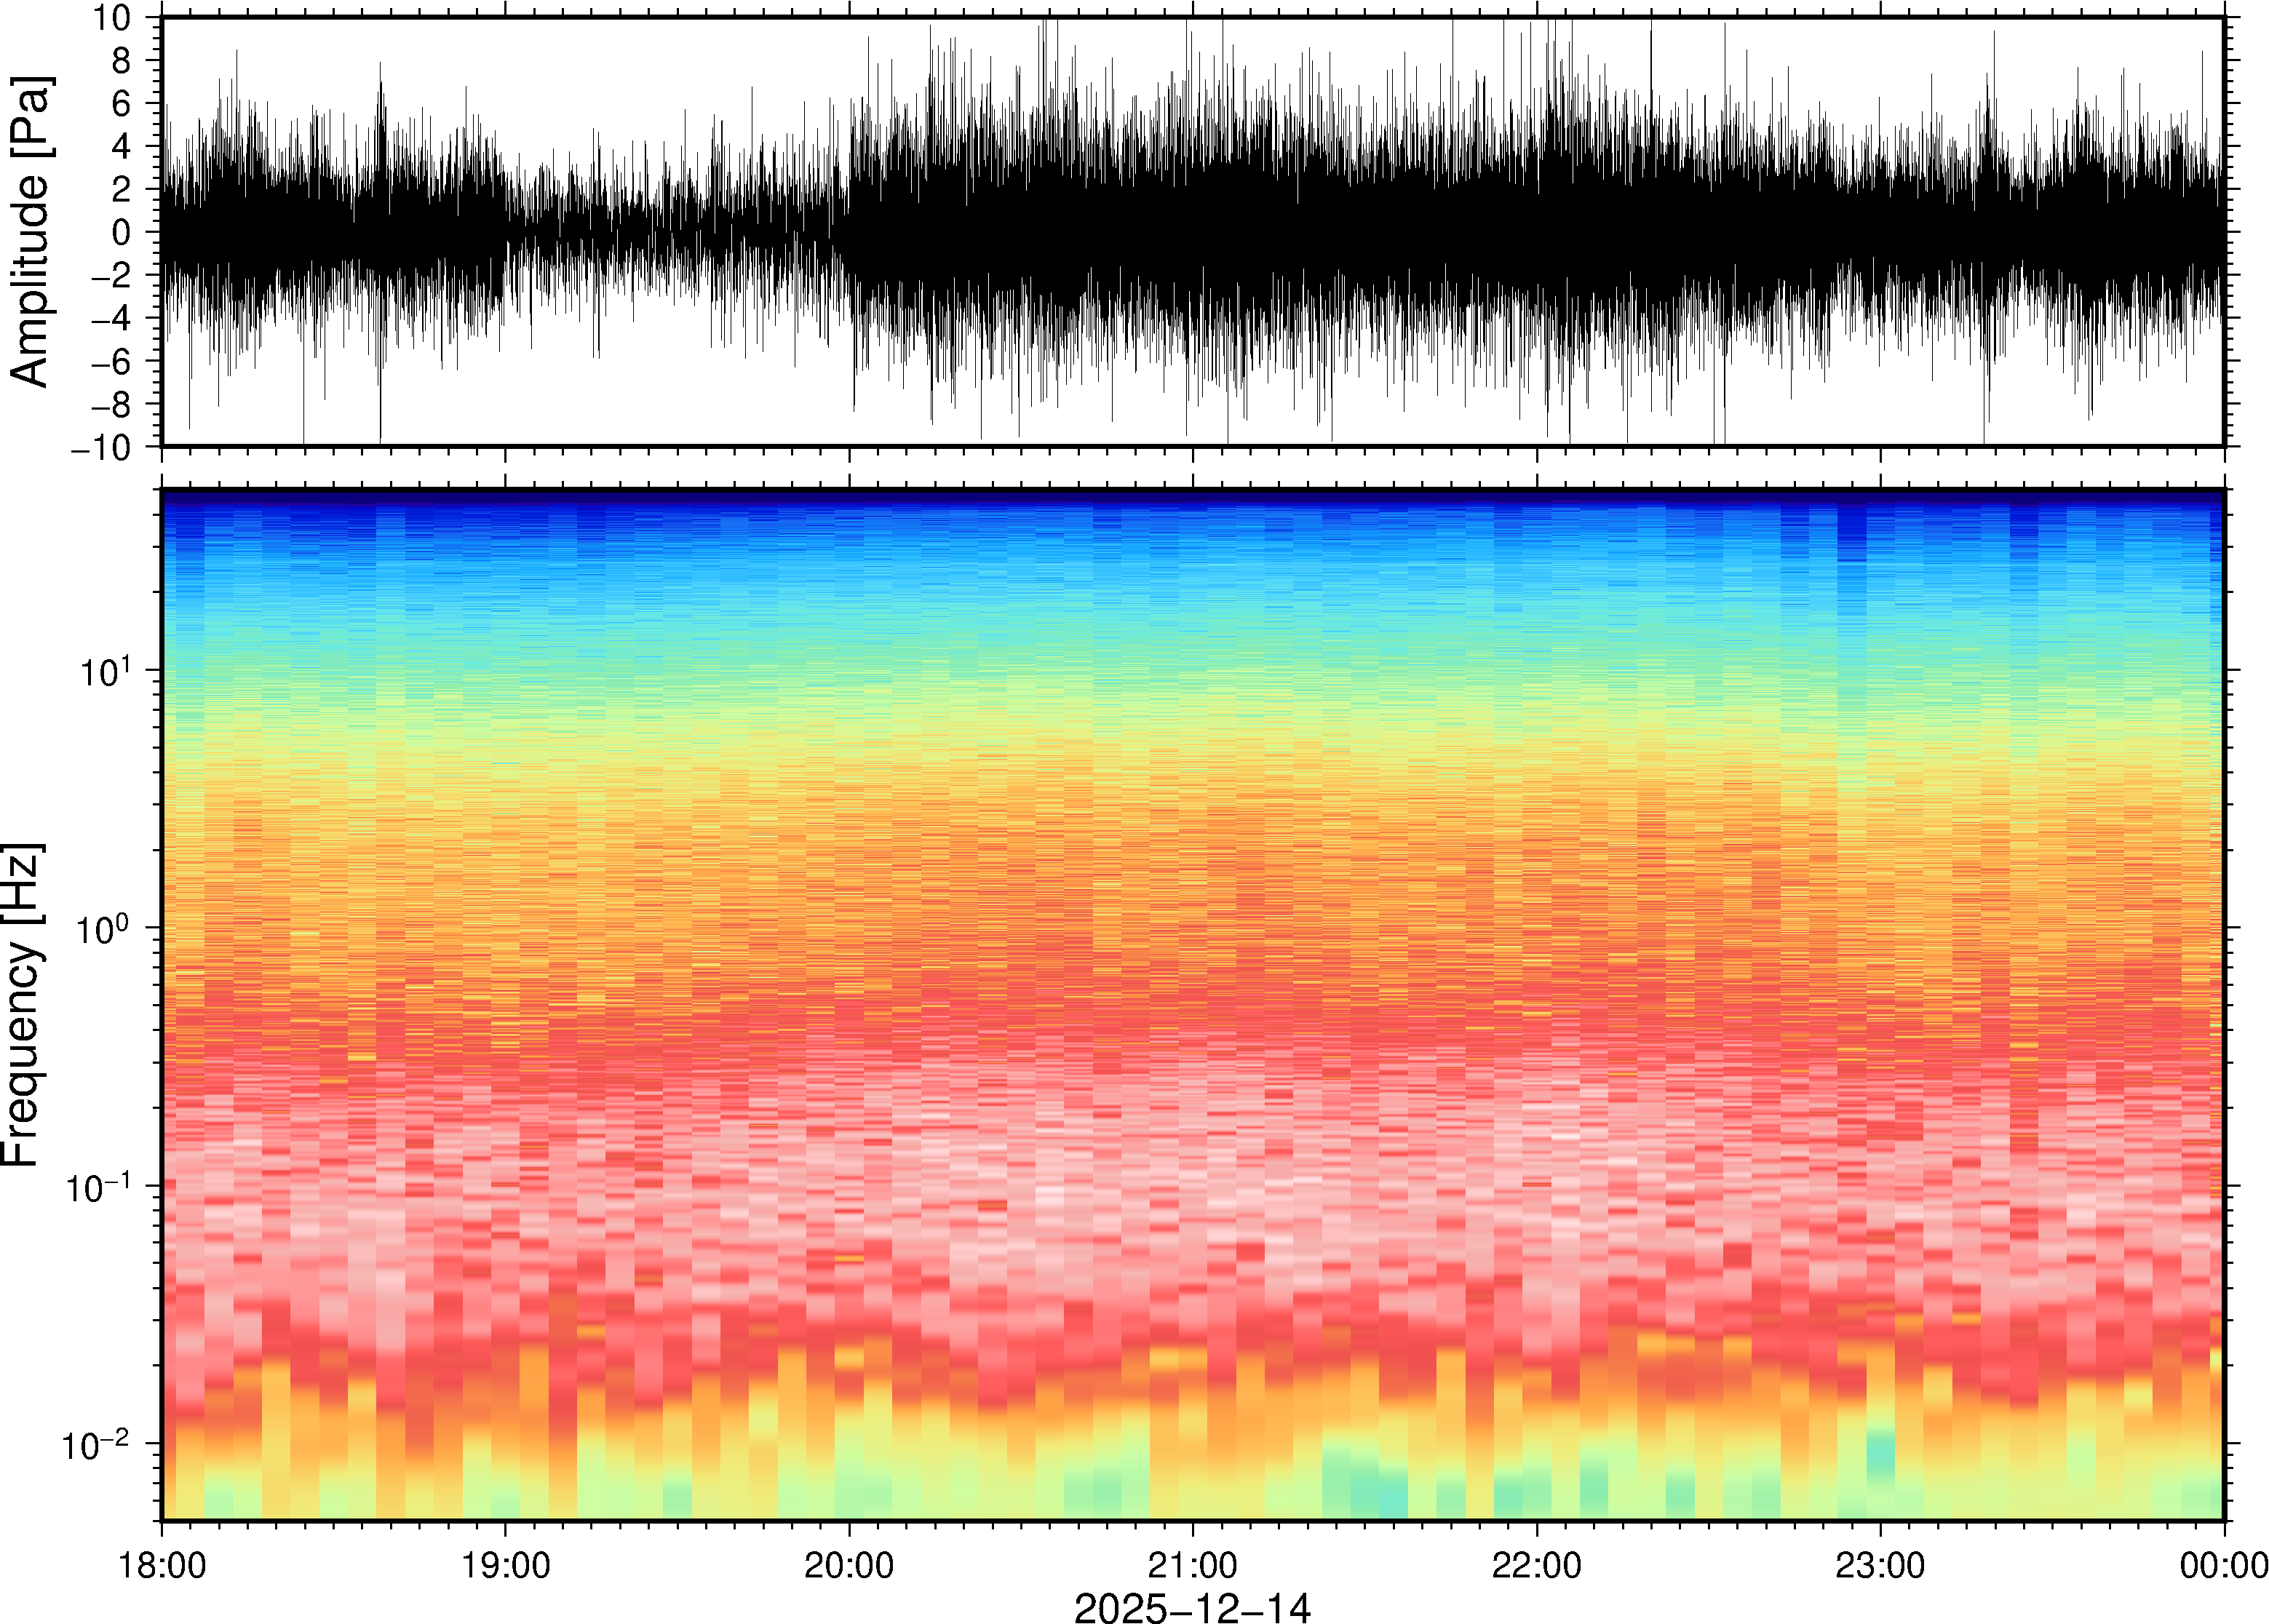Click the 10¹ frequency tick label
This screenshot has width=2269, height=1624.
pyautogui.click(x=105, y=670)
